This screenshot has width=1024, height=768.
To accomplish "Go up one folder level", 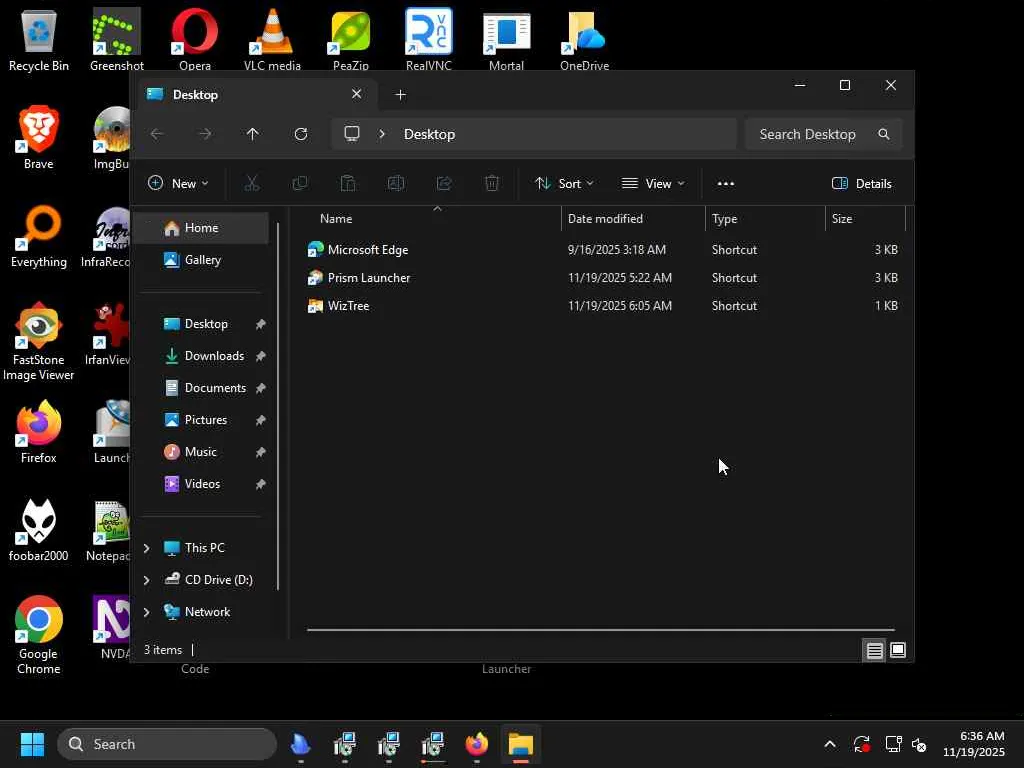I will 253,134.
